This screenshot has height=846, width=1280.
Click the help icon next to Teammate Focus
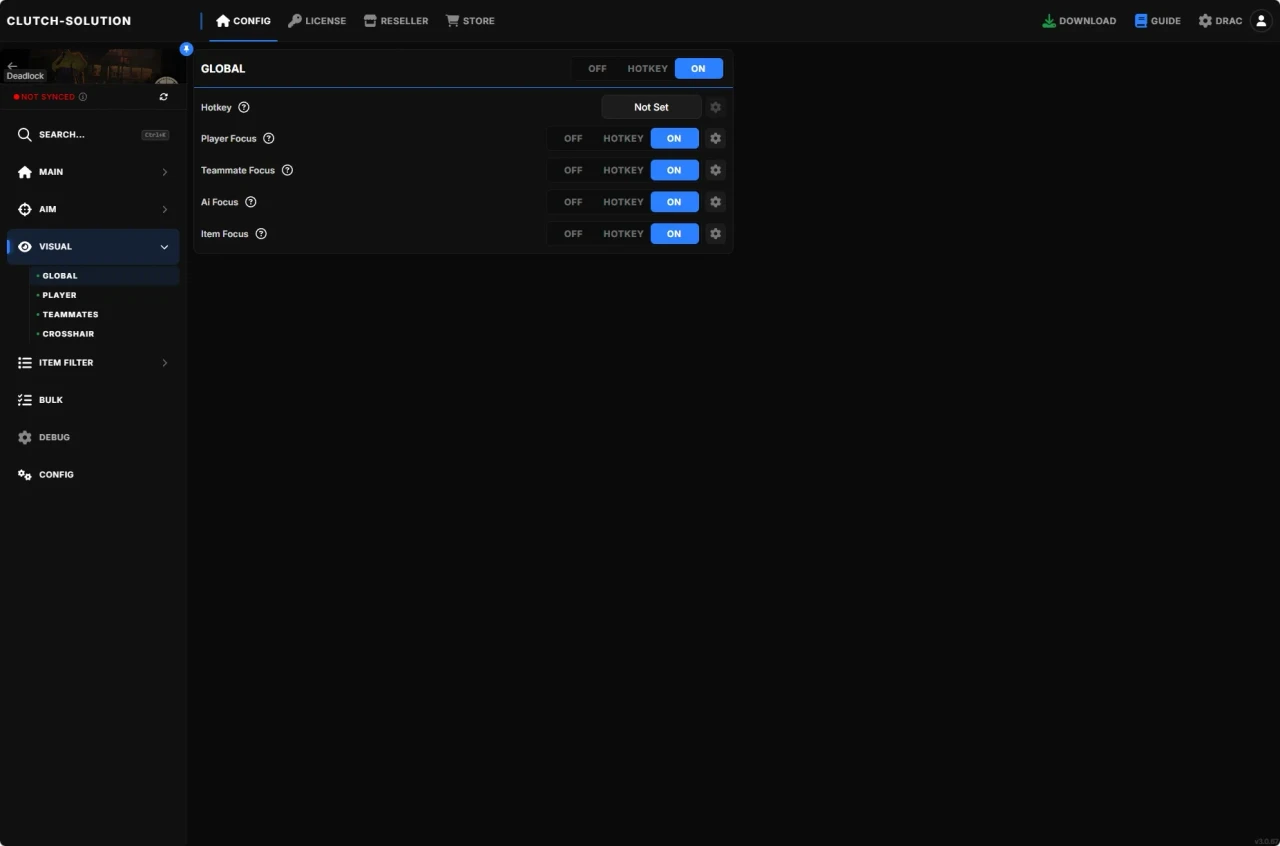tap(287, 170)
